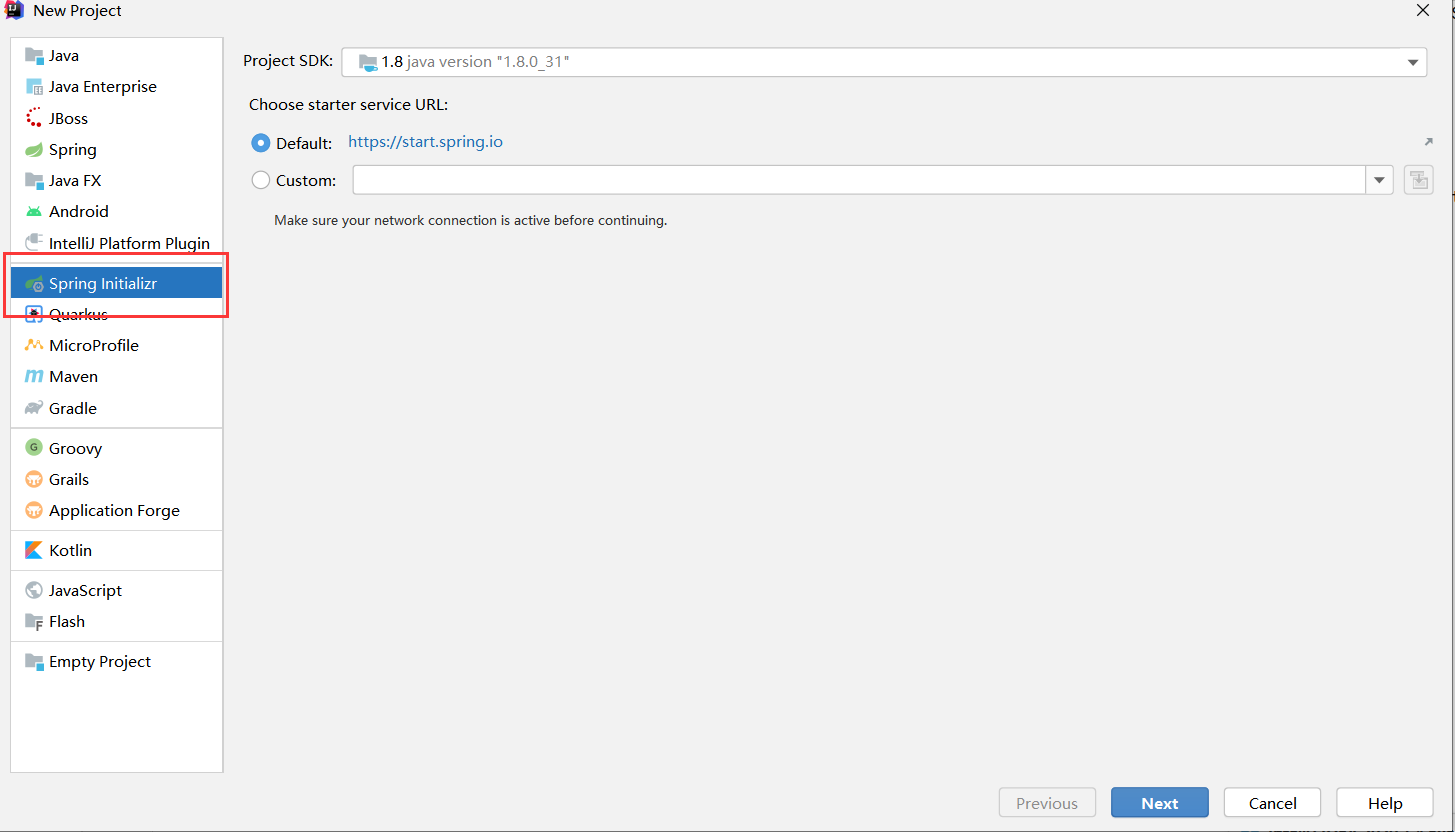Viewport: 1455px width, 832px height.
Task: Select Gradle project type
Action: (x=117, y=408)
